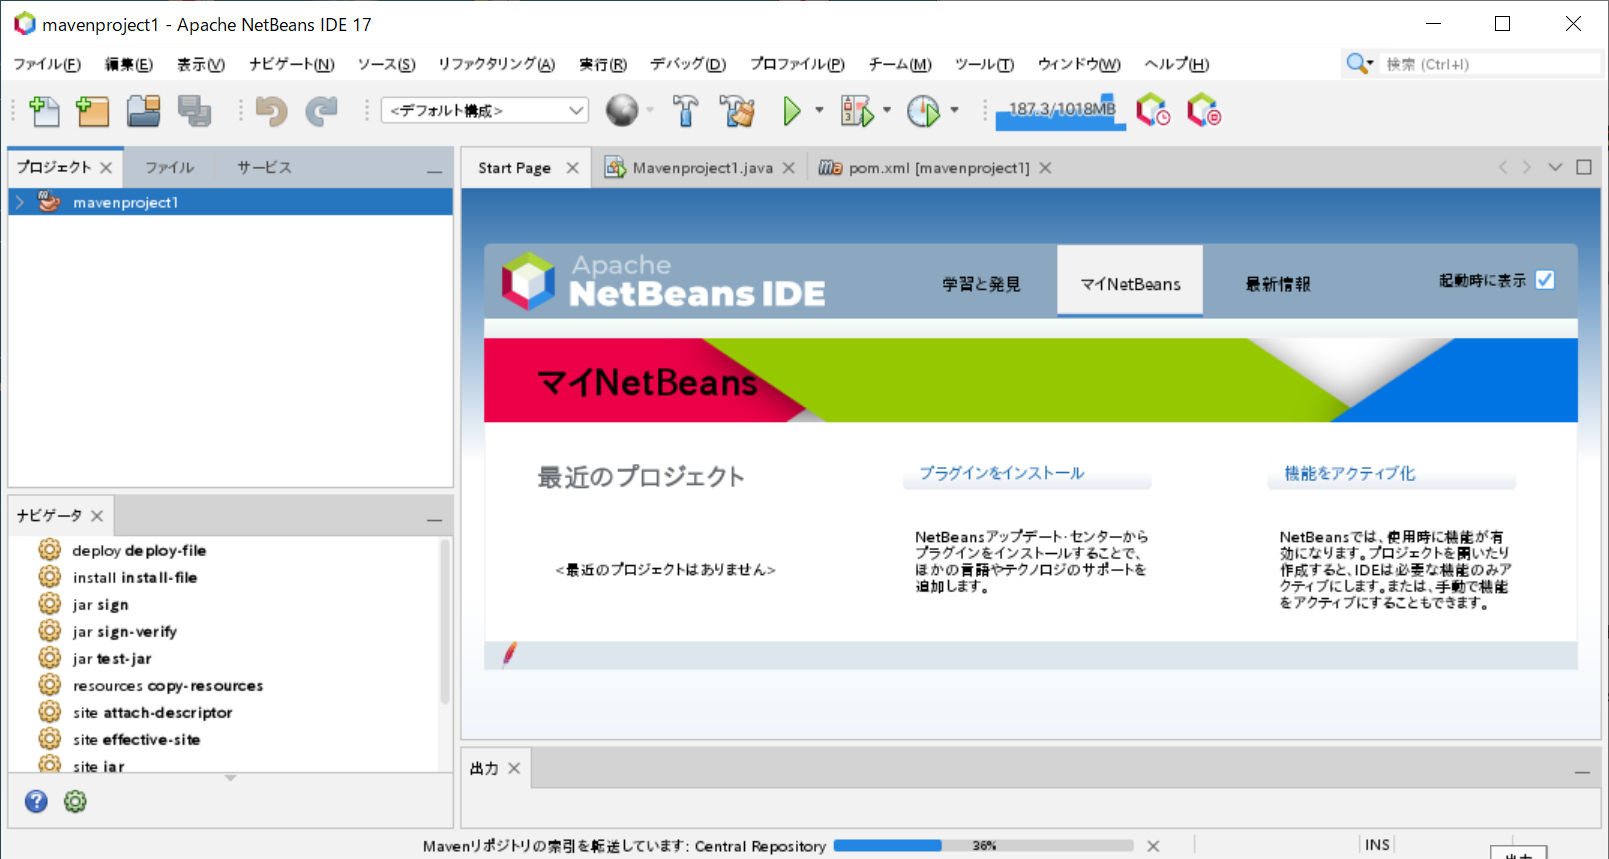Click the New Project toolbar icon

tap(92, 111)
